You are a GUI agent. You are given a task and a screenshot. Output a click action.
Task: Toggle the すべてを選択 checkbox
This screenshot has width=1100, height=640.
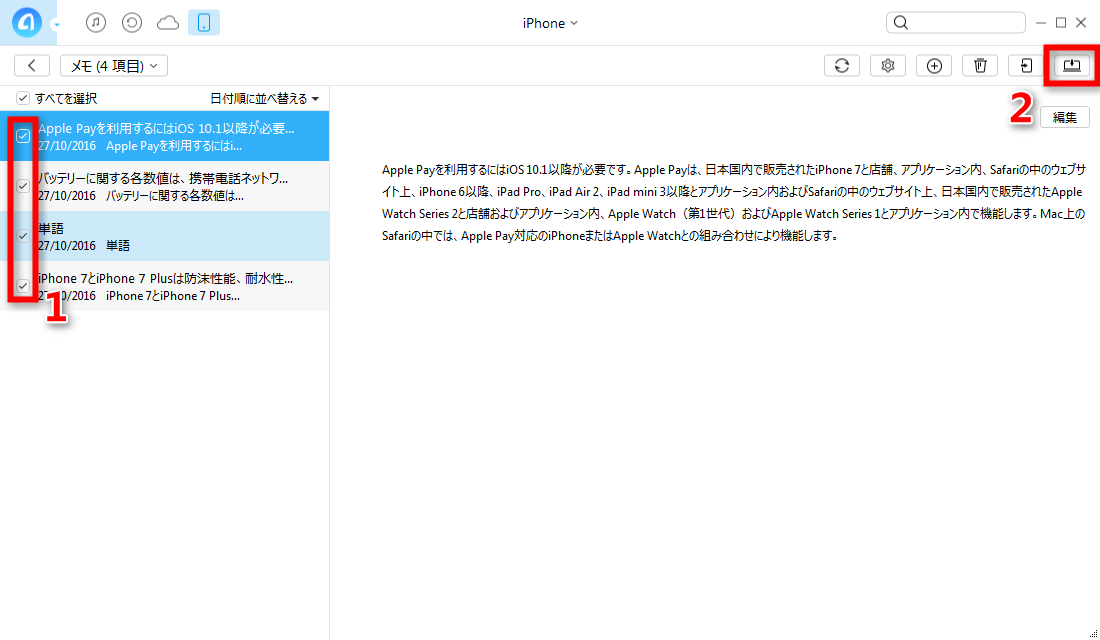[x=23, y=98]
